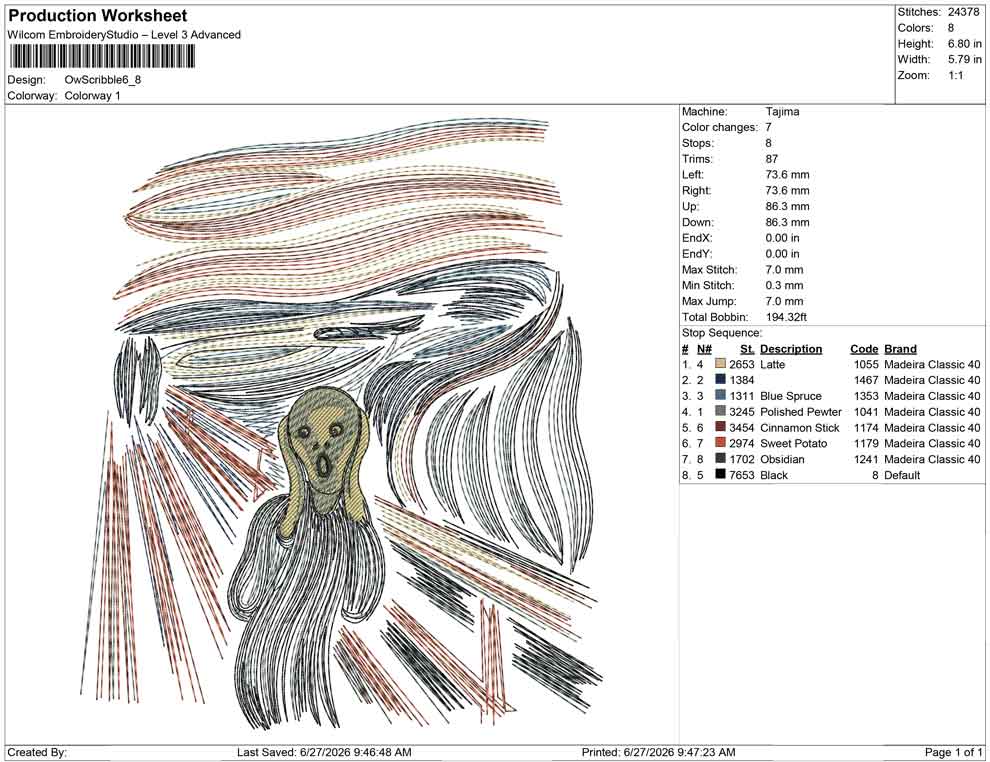
Task: Click the Height value 6.80 in
Action: 965,44
